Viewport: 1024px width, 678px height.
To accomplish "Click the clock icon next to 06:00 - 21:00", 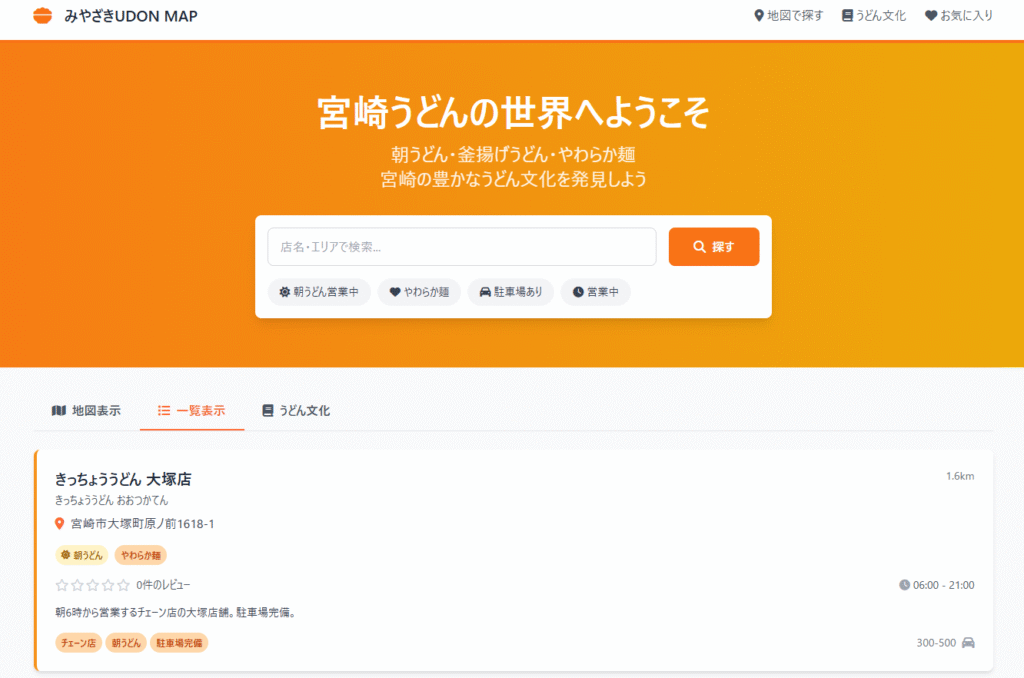I will (x=905, y=585).
